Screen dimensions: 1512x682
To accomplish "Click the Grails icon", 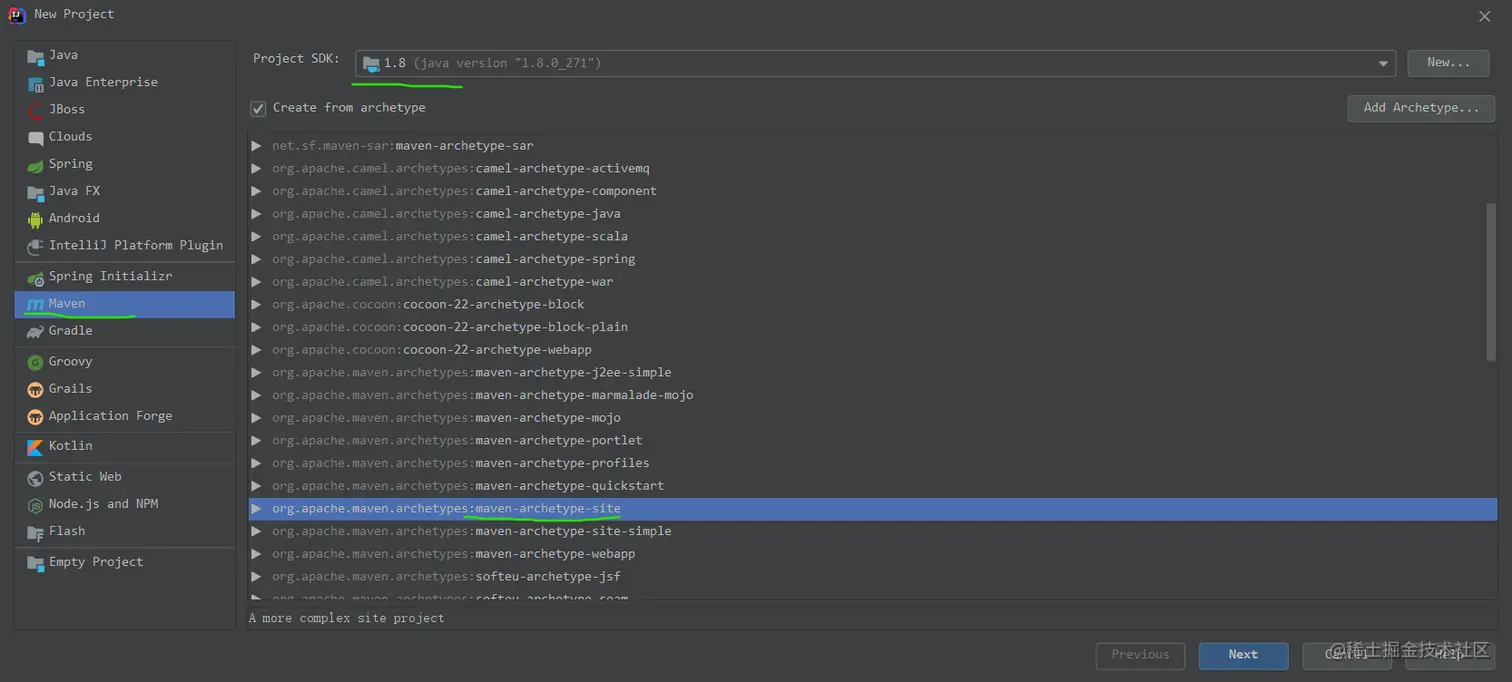I will (35, 389).
